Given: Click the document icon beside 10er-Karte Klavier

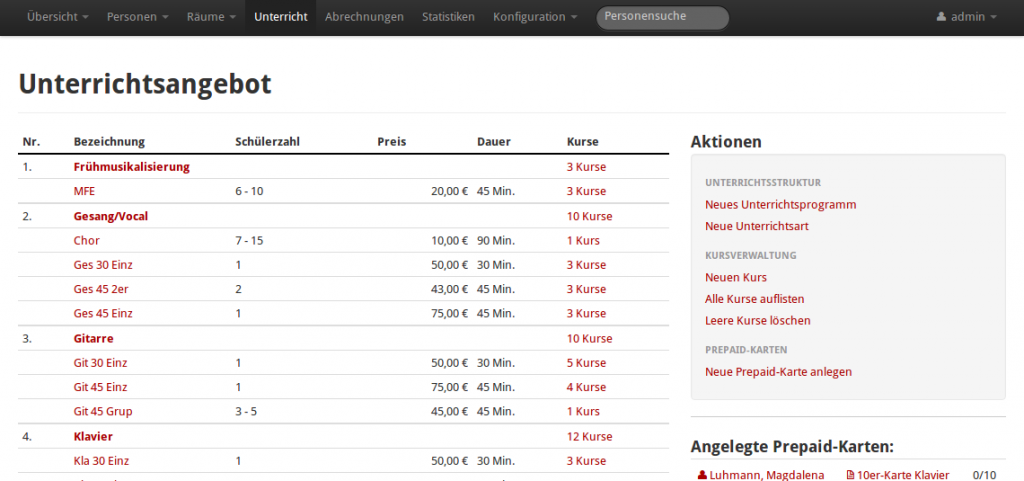Looking at the screenshot, I should pyautogui.click(x=850, y=475).
